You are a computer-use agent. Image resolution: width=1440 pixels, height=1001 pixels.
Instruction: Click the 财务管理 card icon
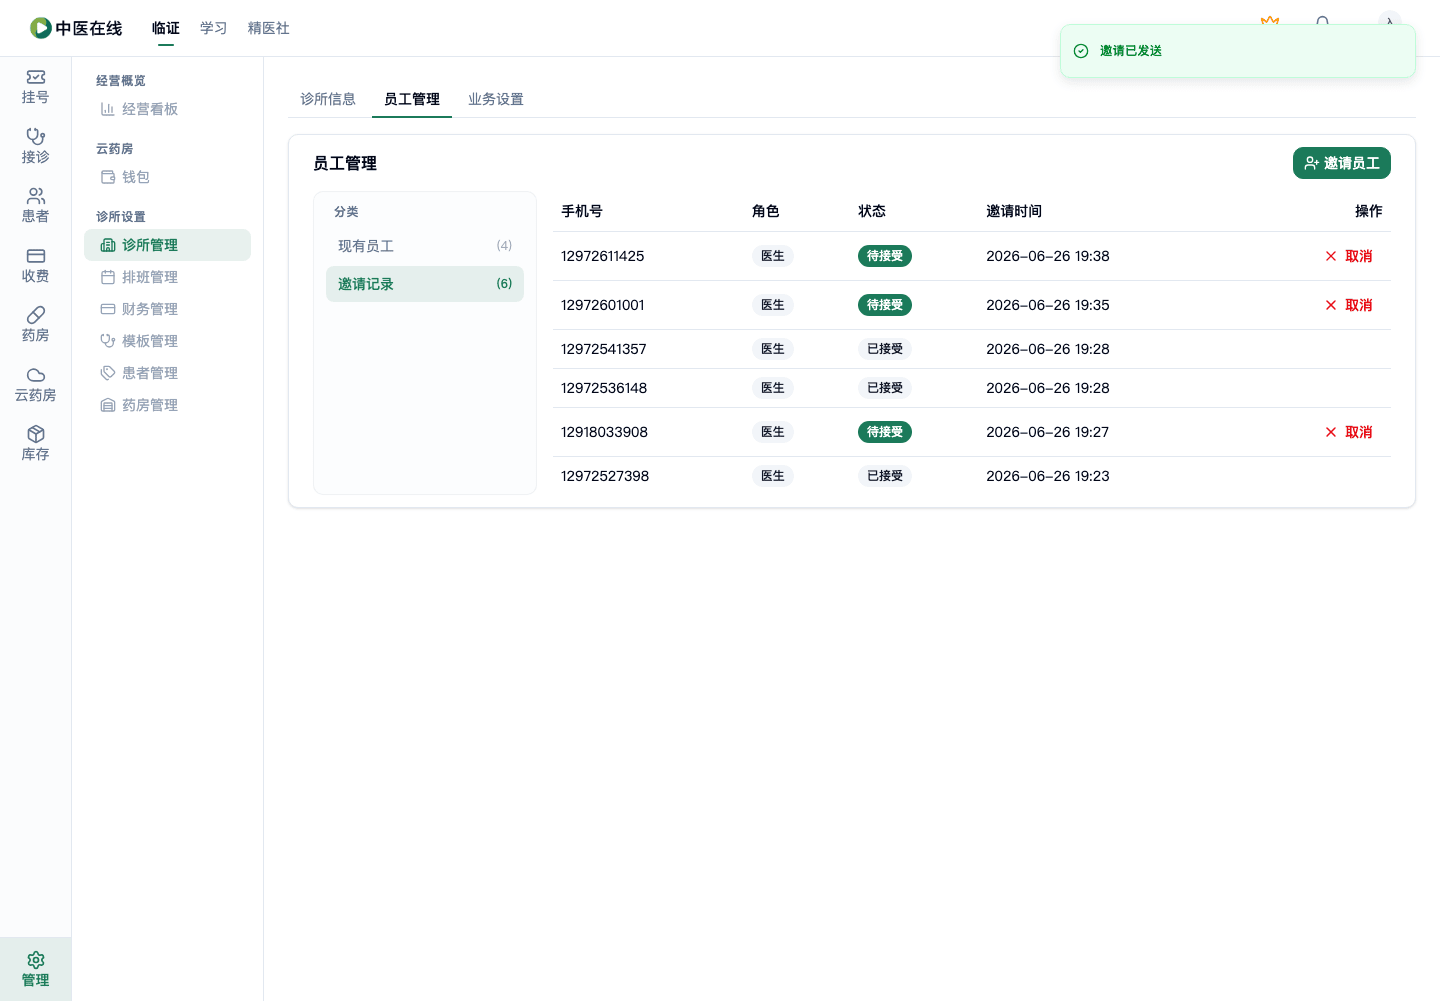pyautogui.click(x=108, y=309)
